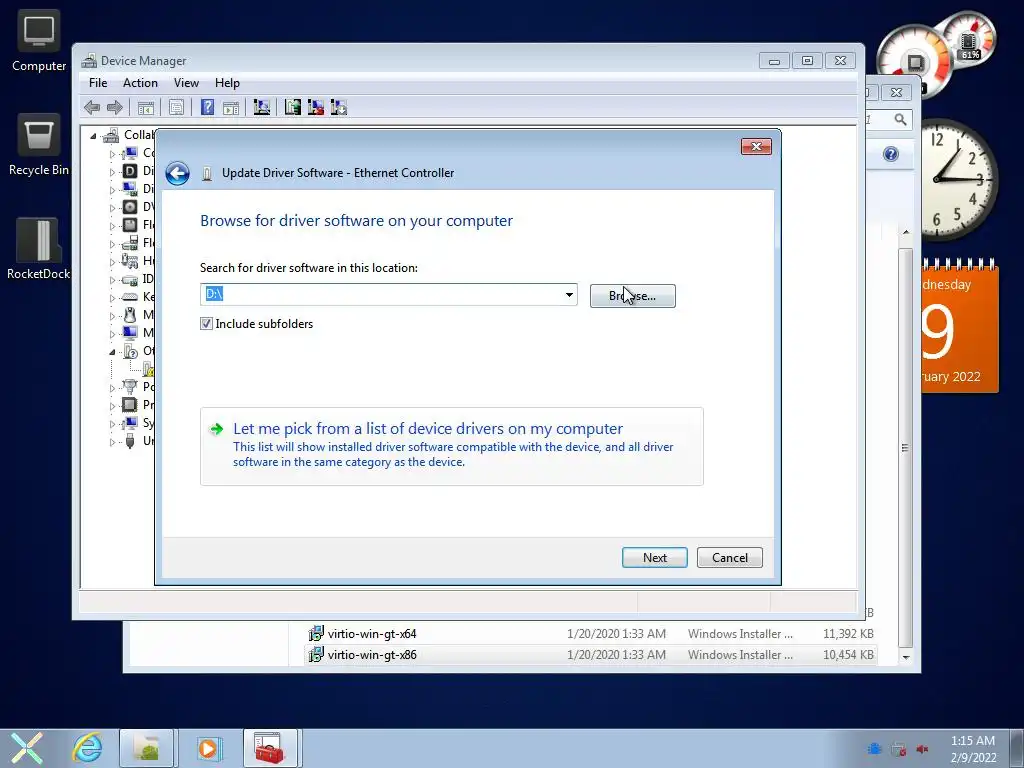Click the analog clock desktop gadget
The width and height of the screenshot is (1024, 768).
coord(959,178)
